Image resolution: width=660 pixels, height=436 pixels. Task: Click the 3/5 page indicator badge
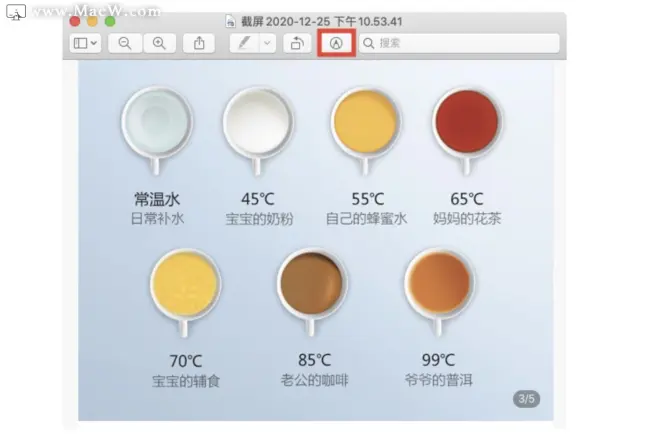pos(526,399)
